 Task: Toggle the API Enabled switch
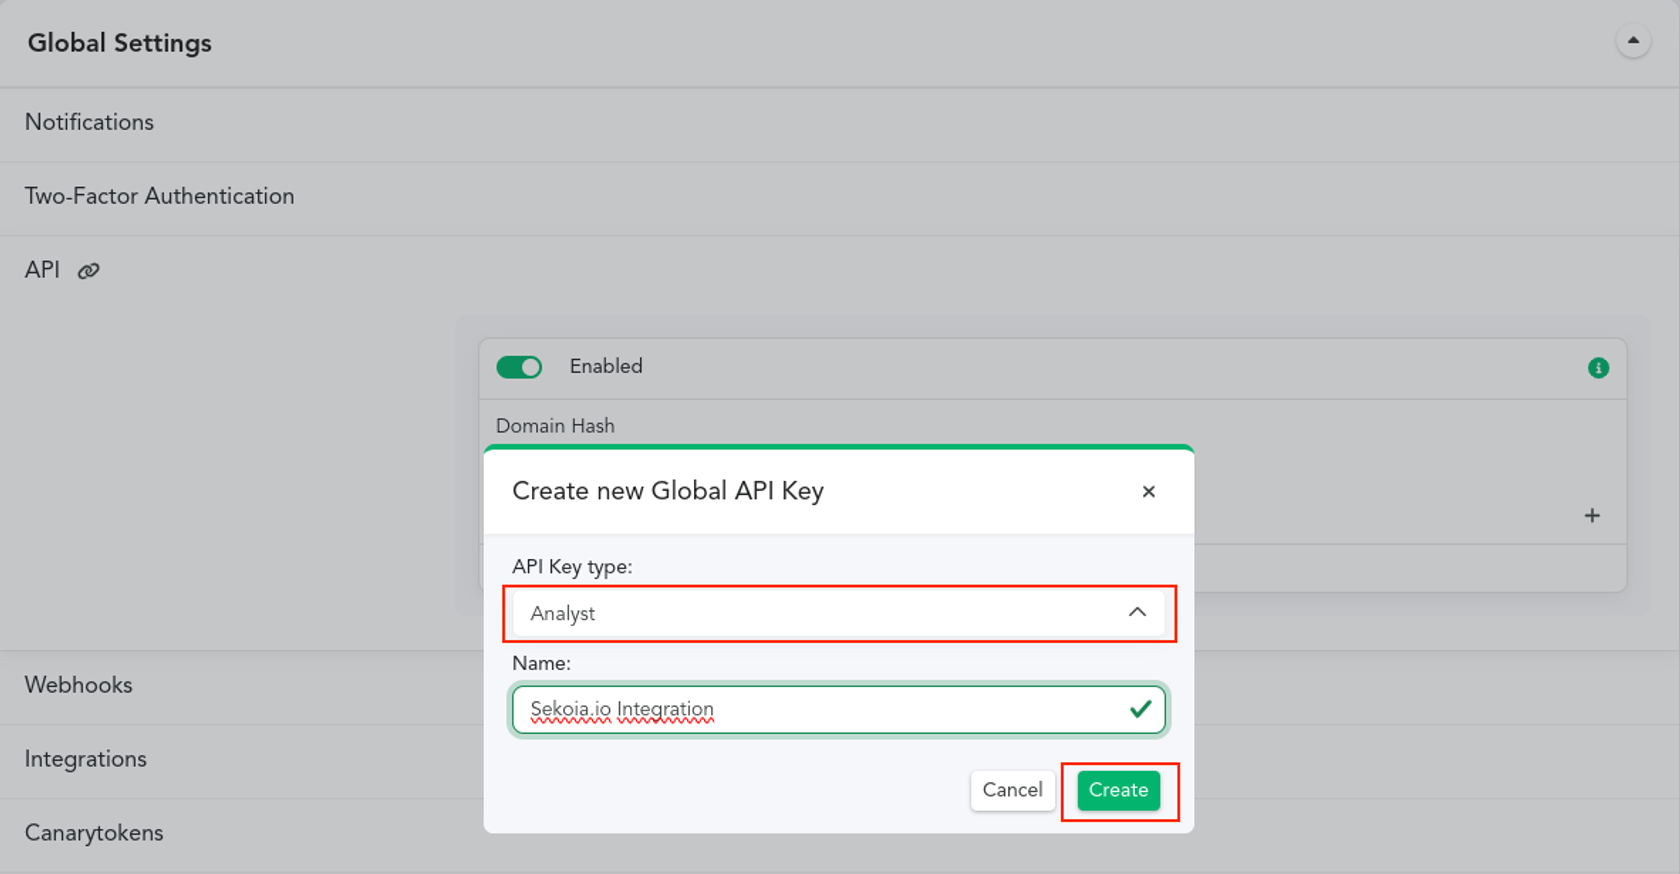coord(519,367)
